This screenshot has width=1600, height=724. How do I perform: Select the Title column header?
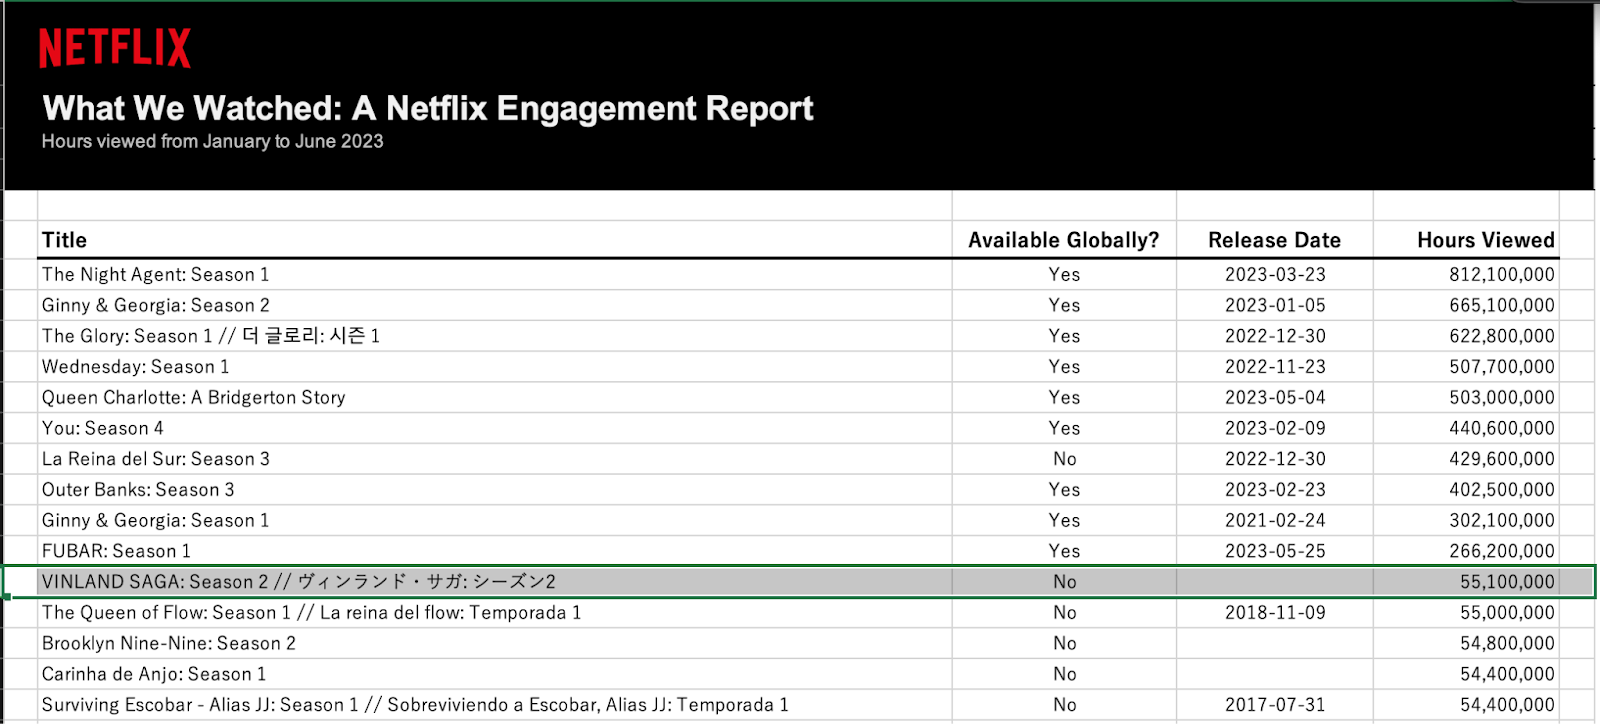[x=495, y=240]
